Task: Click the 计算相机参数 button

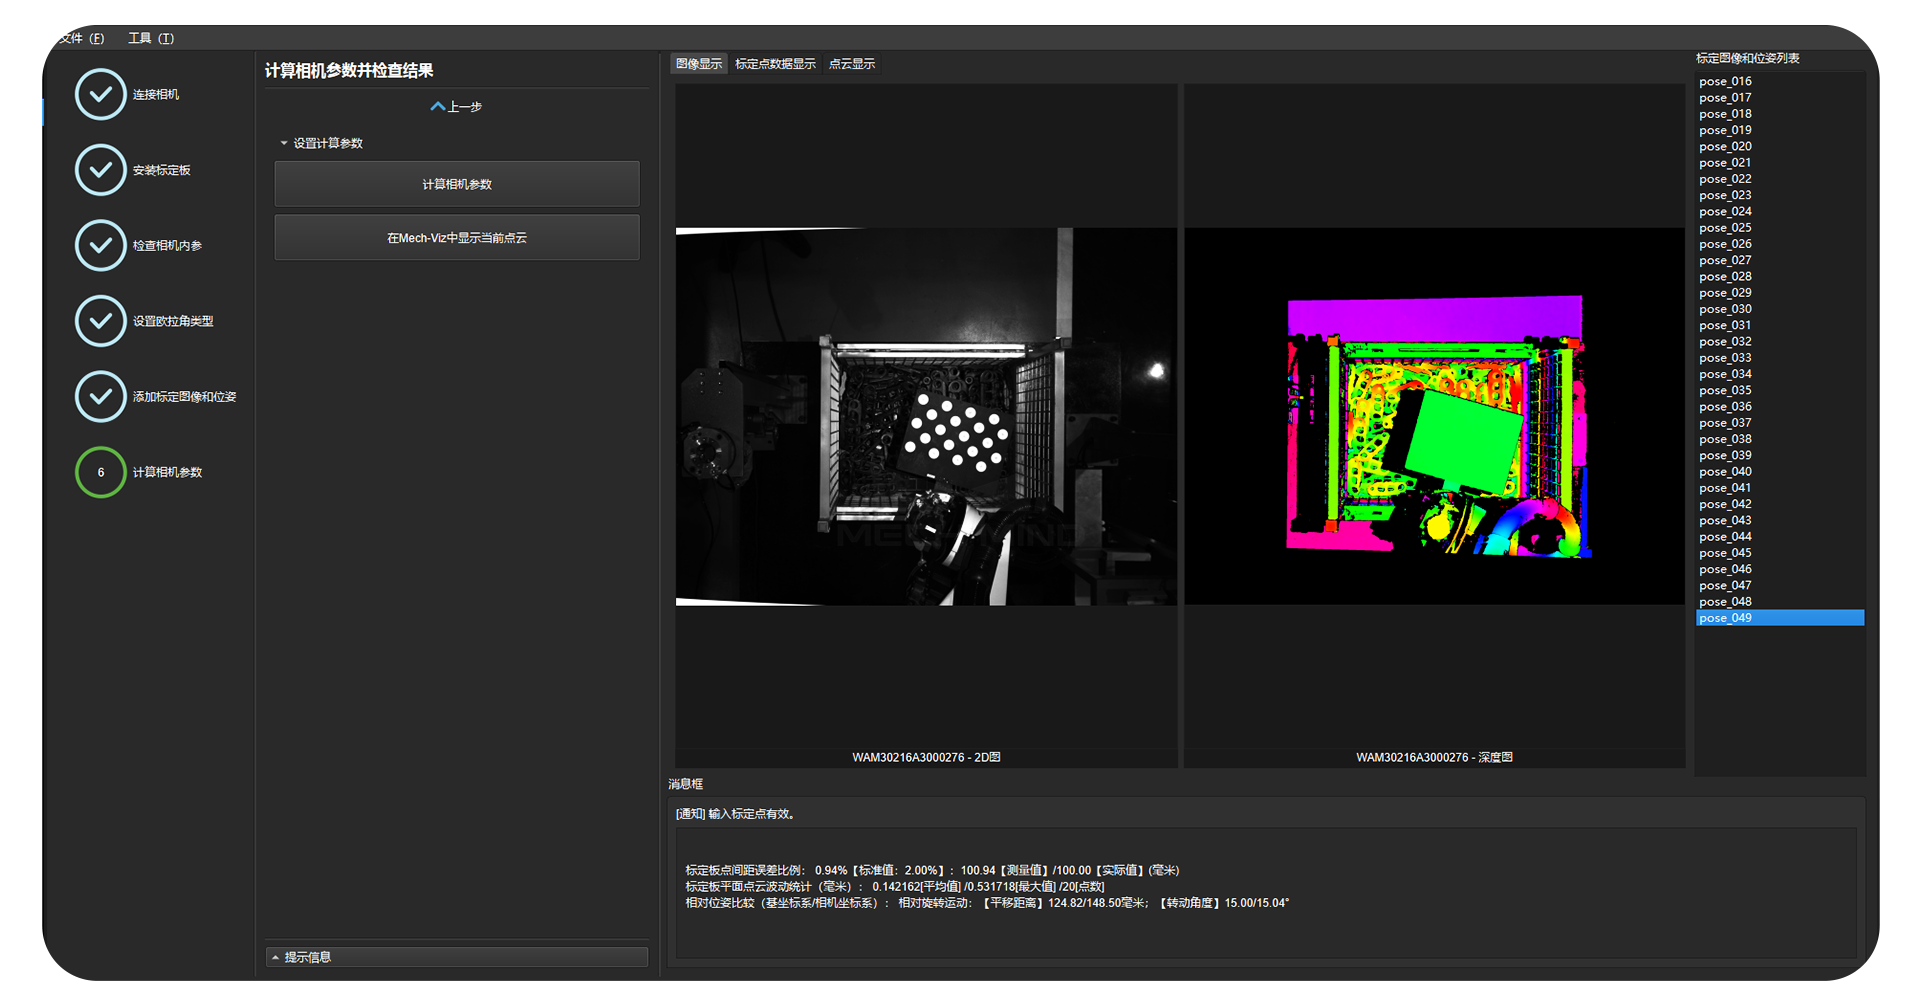Action: [x=457, y=184]
